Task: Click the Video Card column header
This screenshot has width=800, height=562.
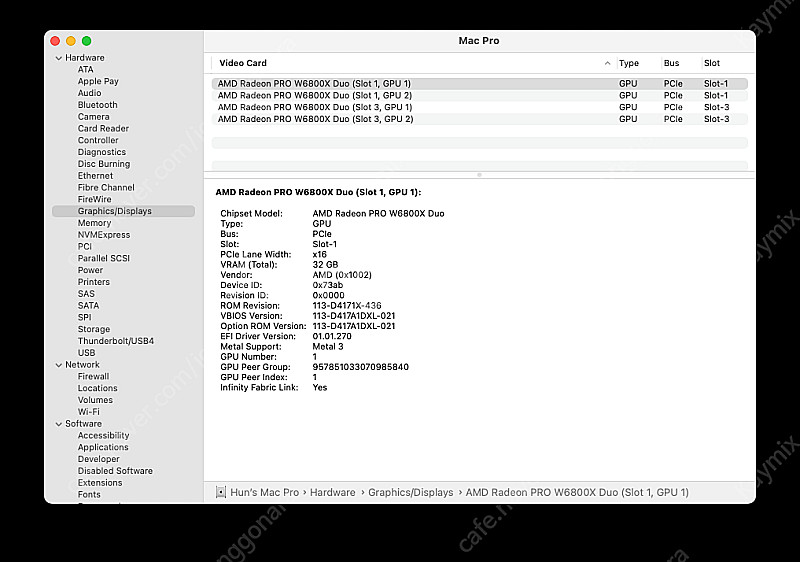Action: [243, 63]
